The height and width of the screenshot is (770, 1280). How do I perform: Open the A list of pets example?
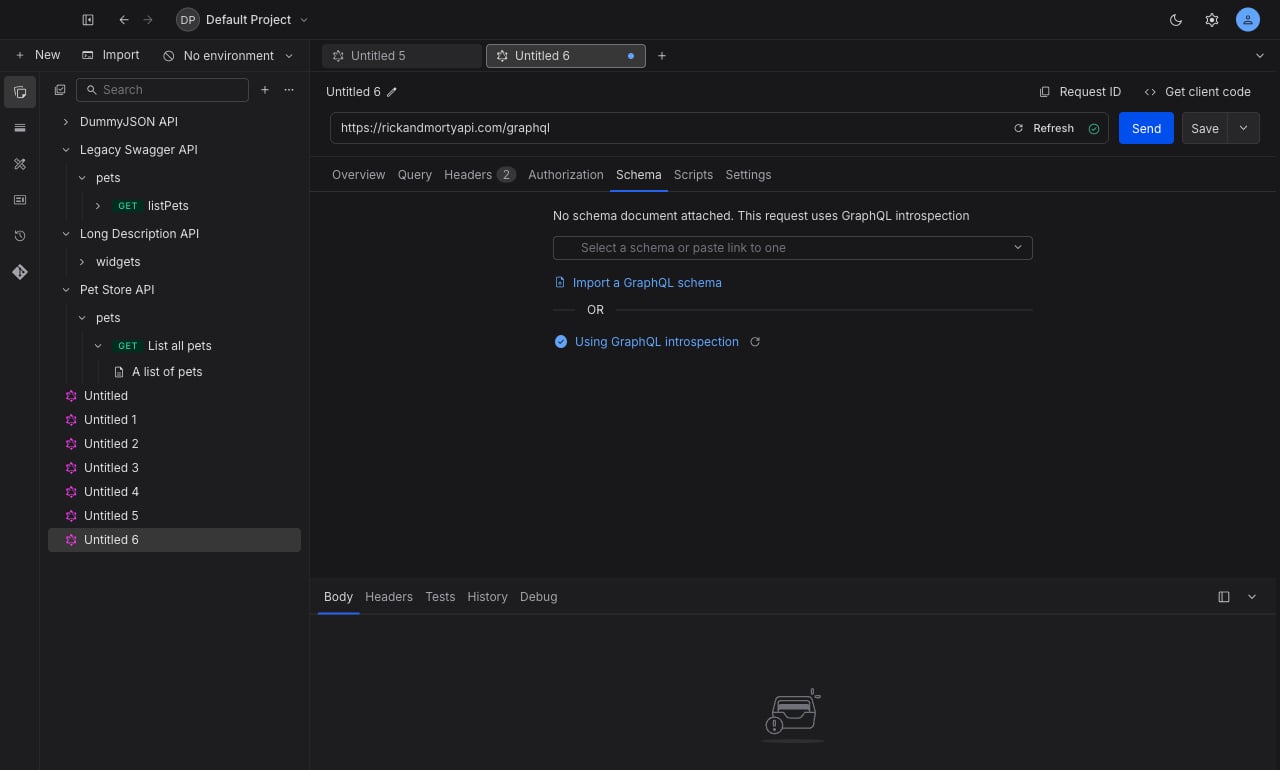(166, 372)
